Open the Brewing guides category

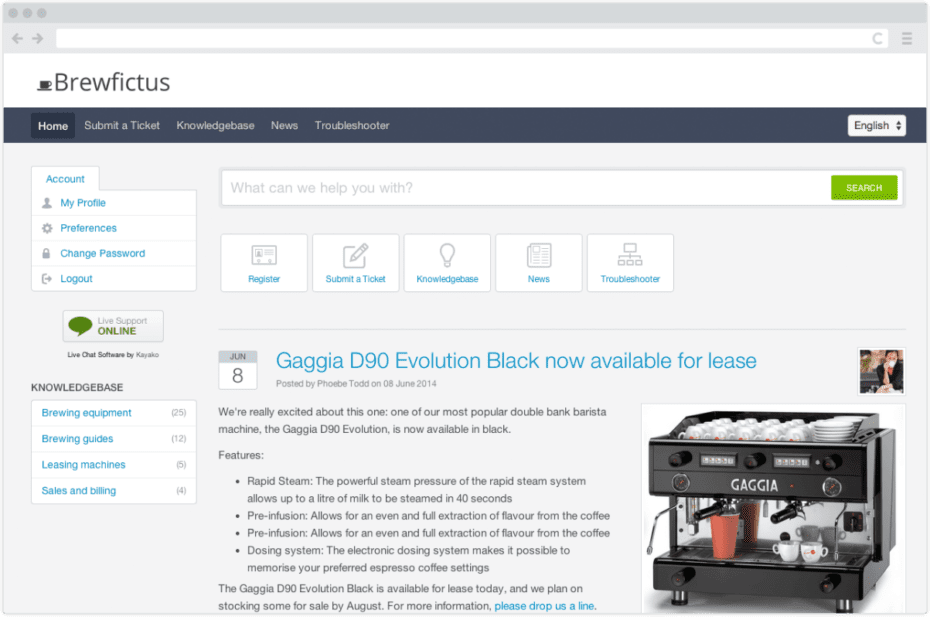click(77, 439)
